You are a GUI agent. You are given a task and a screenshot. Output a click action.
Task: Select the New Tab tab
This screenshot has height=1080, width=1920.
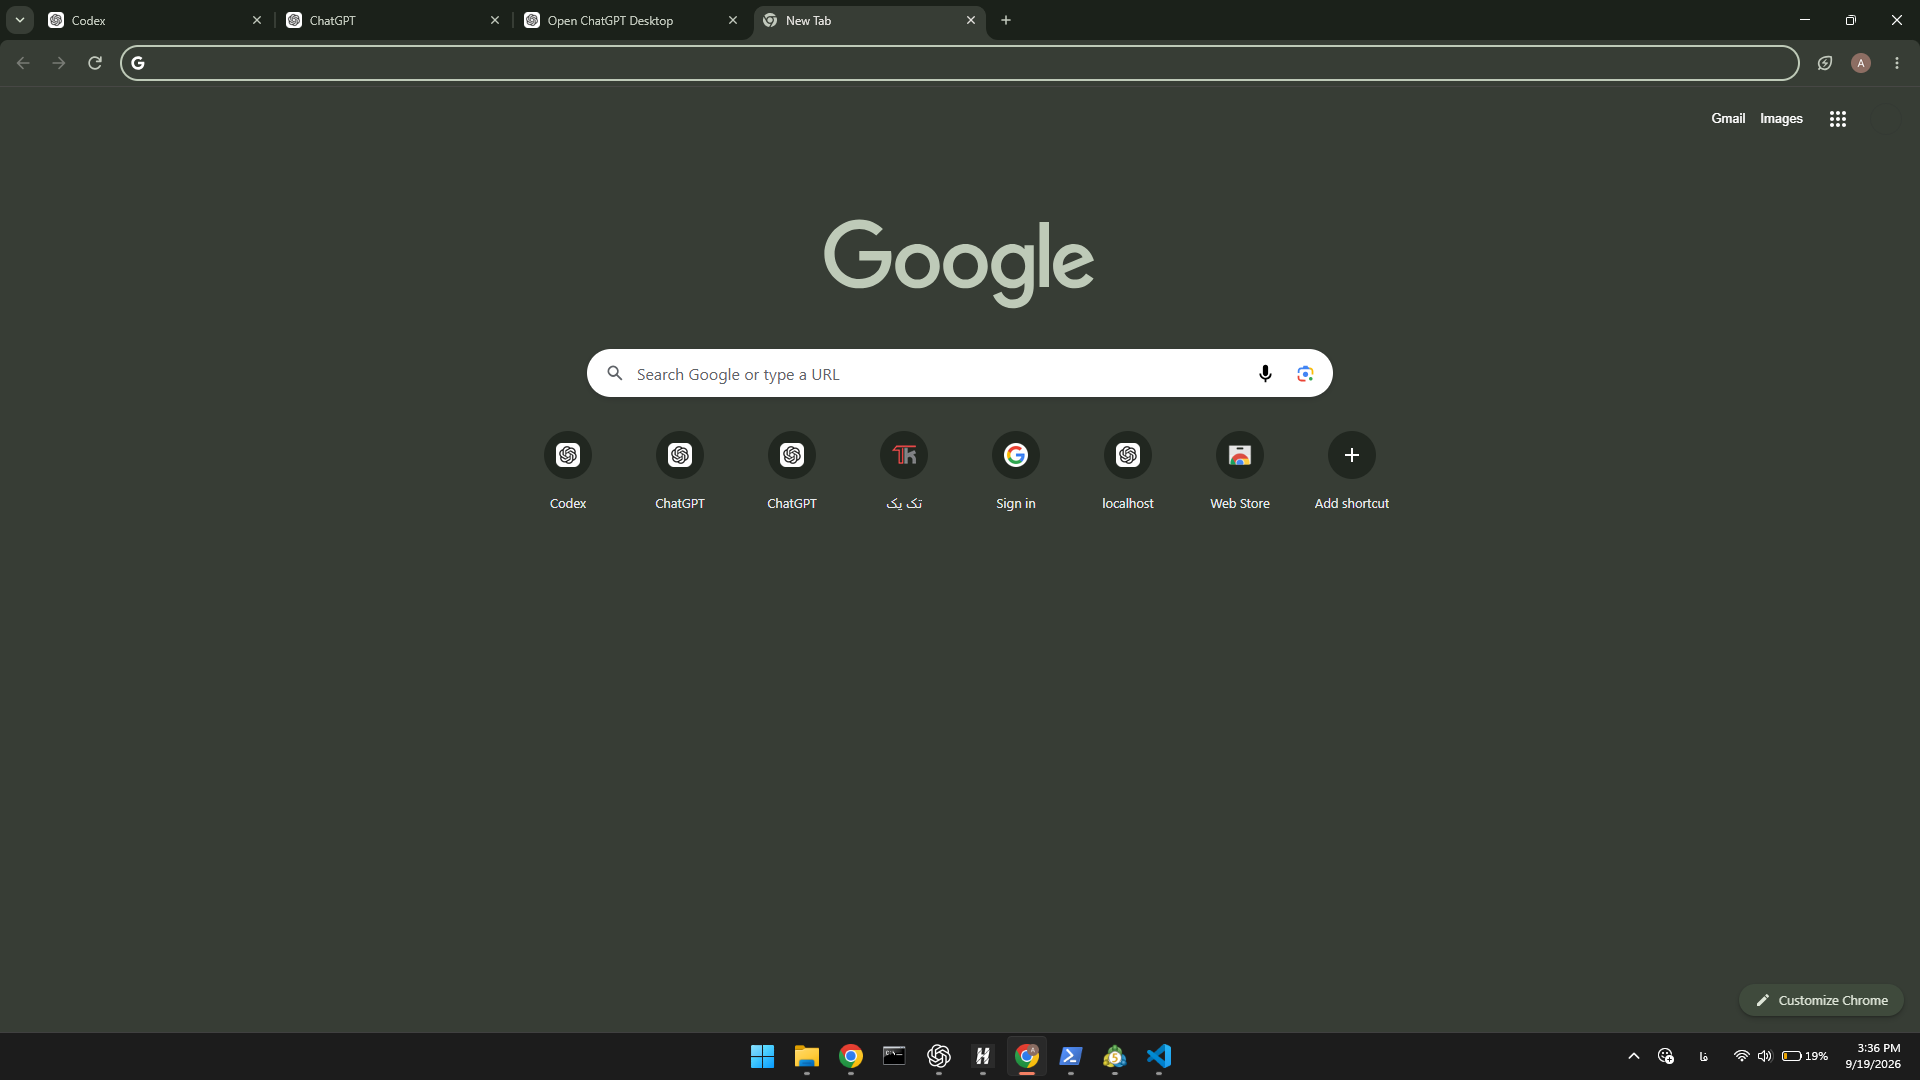point(869,20)
